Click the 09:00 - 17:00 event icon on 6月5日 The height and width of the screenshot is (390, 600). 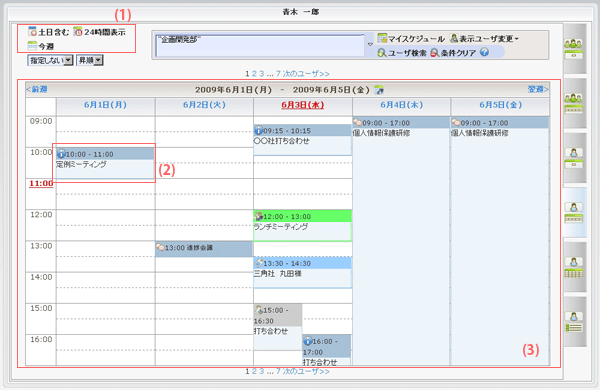456,122
